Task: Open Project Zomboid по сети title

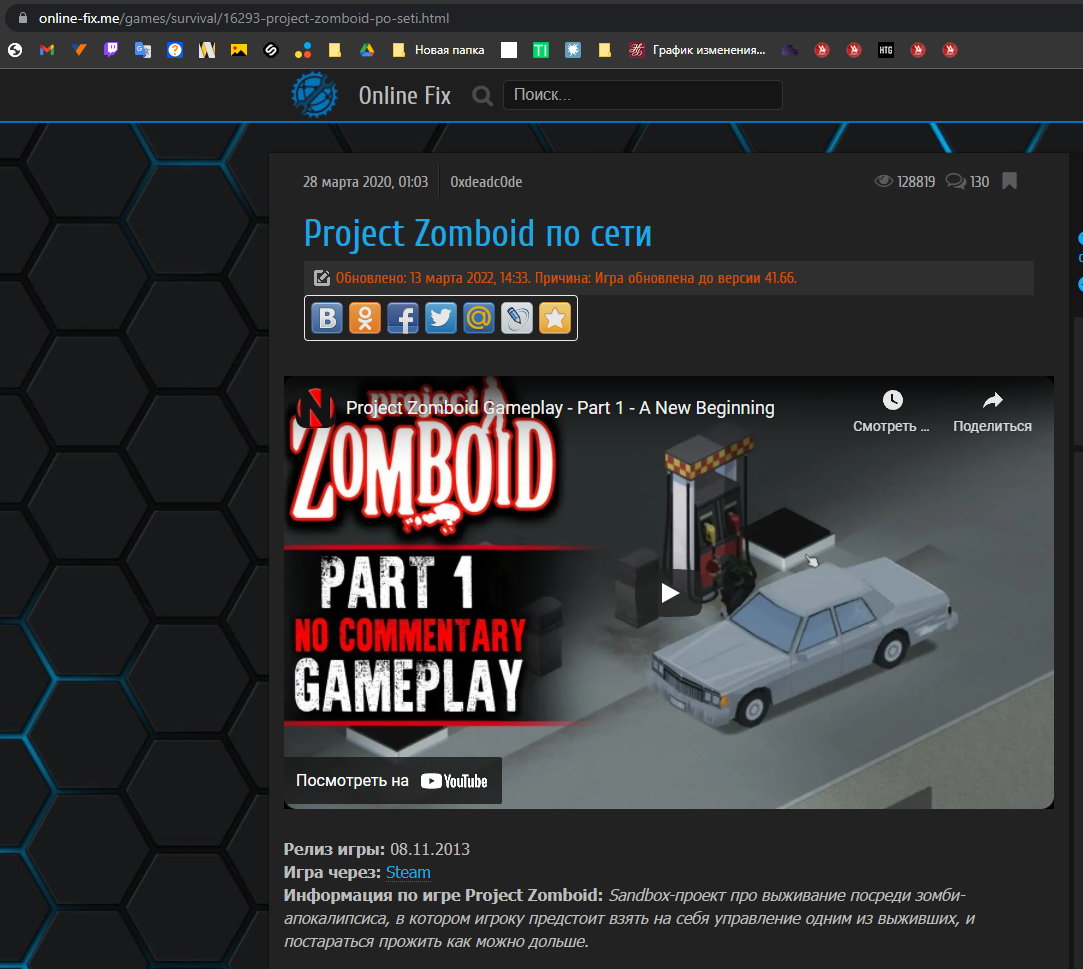Action: [478, 233]
